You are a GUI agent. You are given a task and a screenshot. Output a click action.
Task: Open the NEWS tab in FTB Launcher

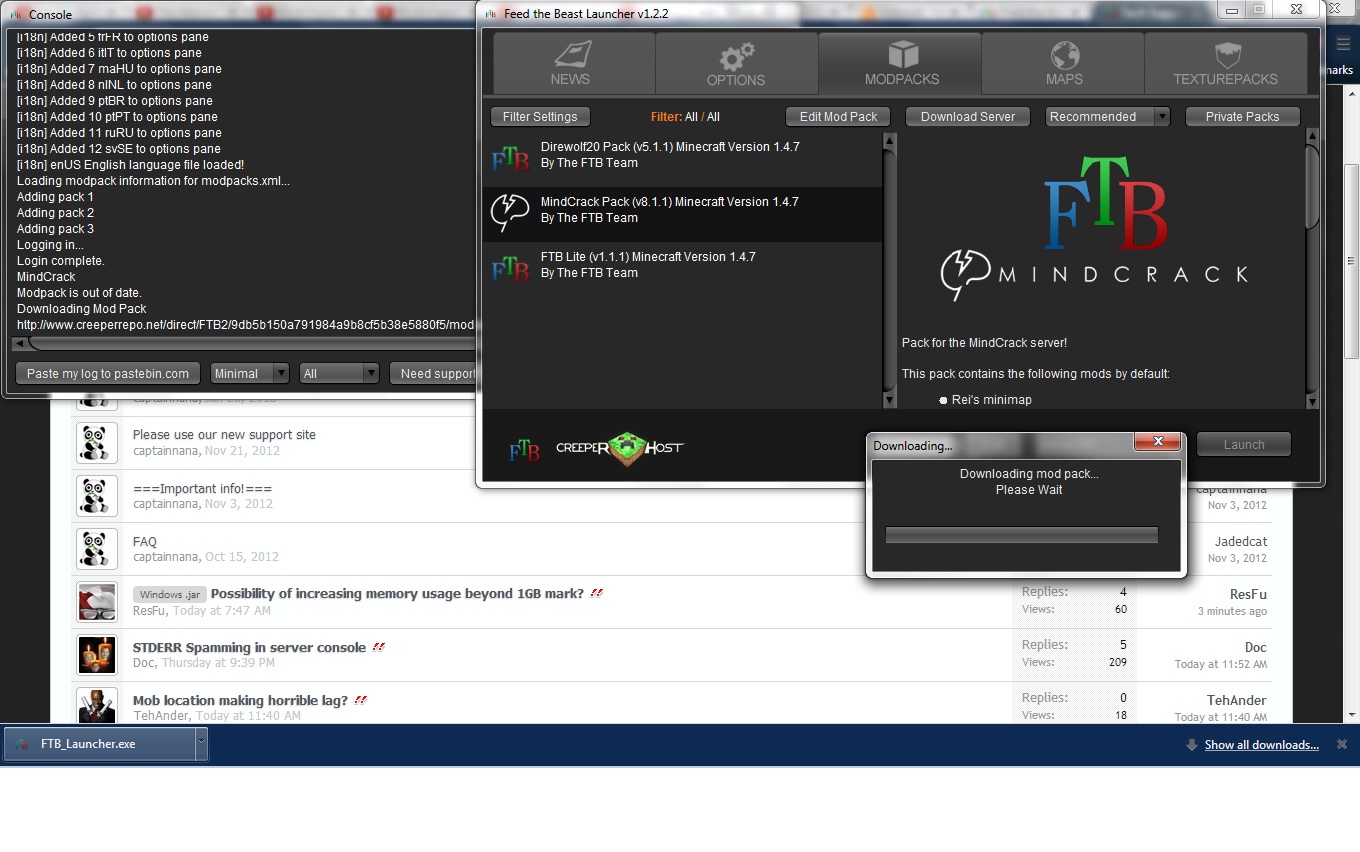[574, 63]
